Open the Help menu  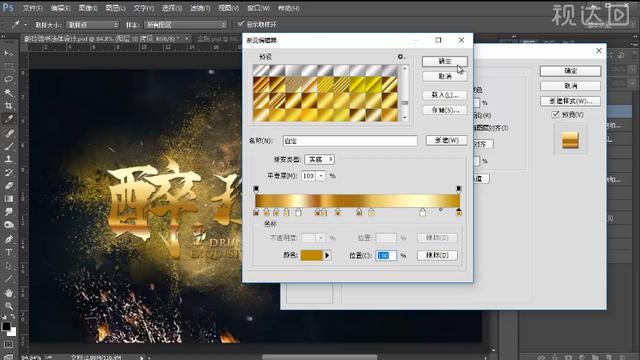288,8
